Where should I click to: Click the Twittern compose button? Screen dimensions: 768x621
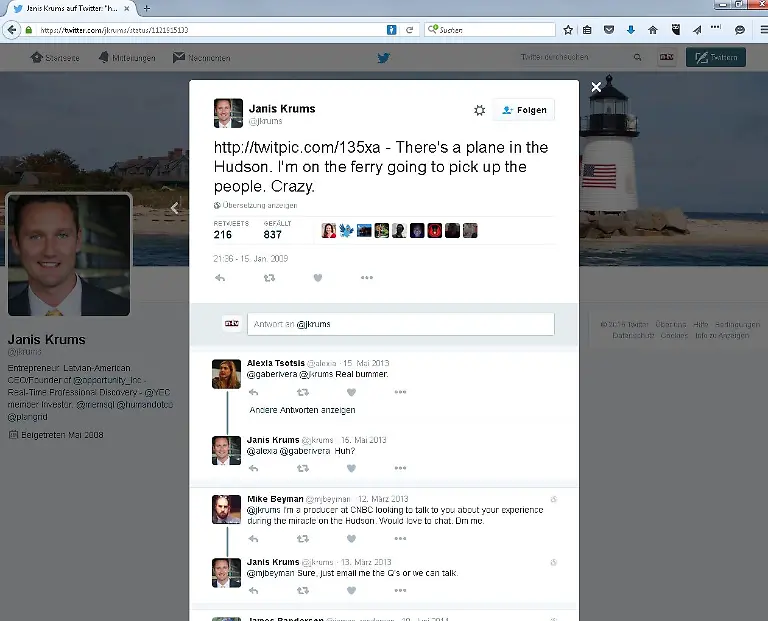click(715, 58)
